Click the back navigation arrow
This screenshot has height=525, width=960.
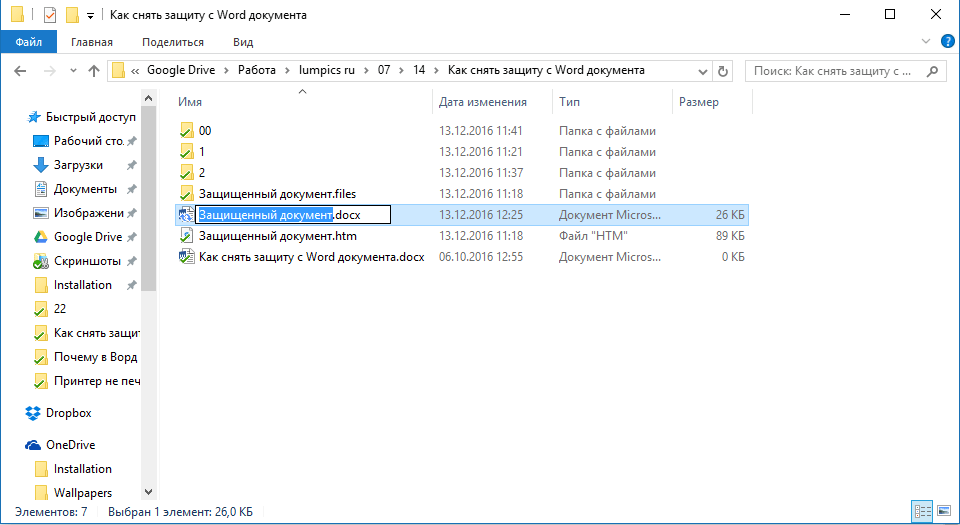[20, 71]
